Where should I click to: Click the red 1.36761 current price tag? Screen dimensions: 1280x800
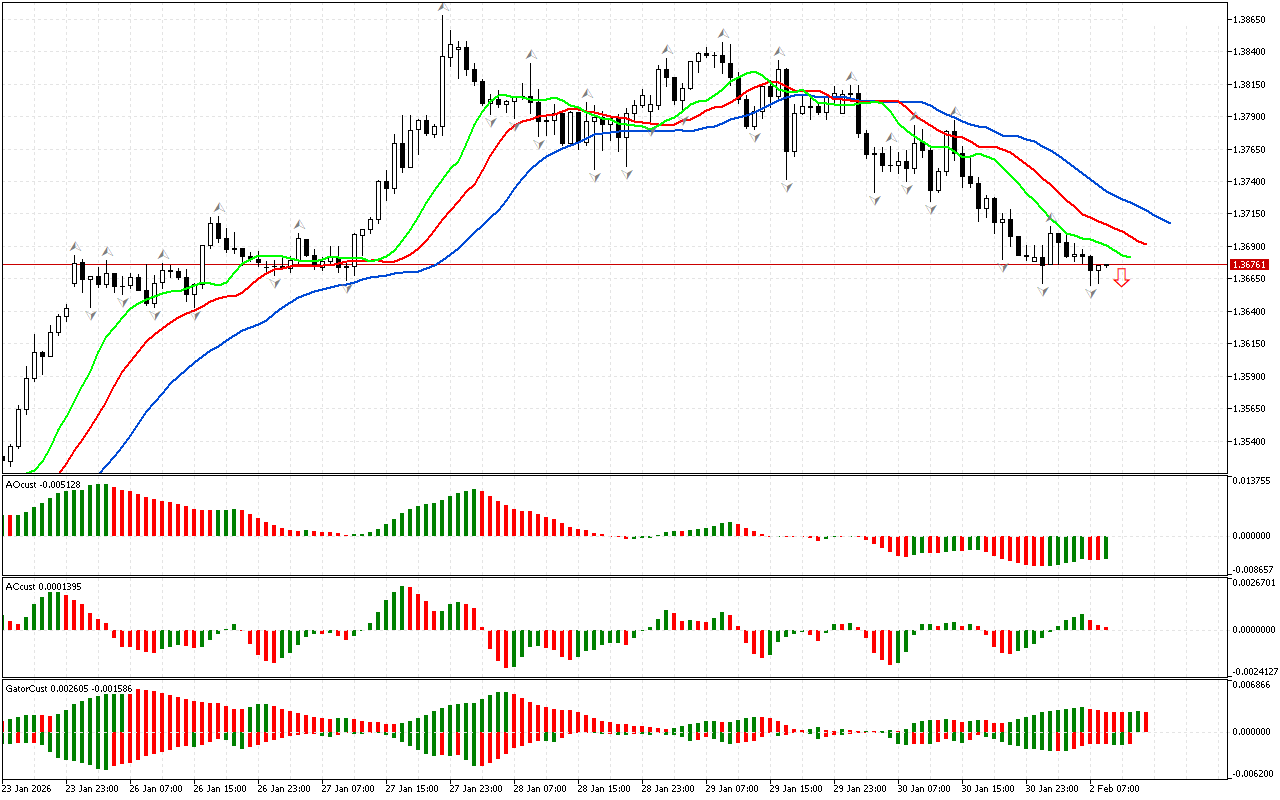1249,265
